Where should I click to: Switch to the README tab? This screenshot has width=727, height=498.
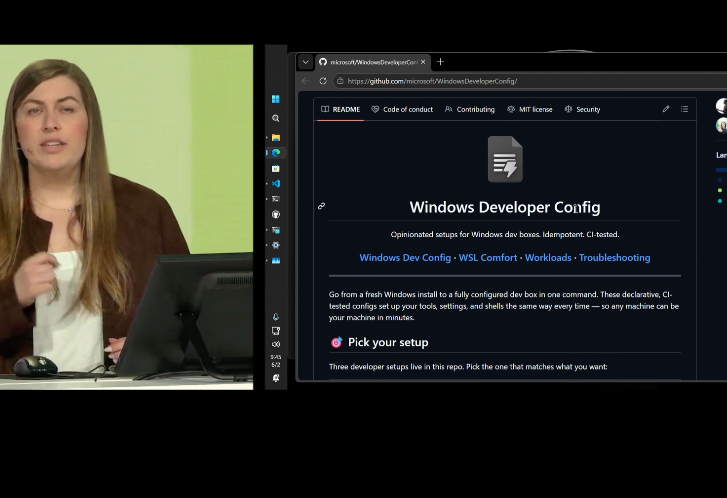pos(340,109)
